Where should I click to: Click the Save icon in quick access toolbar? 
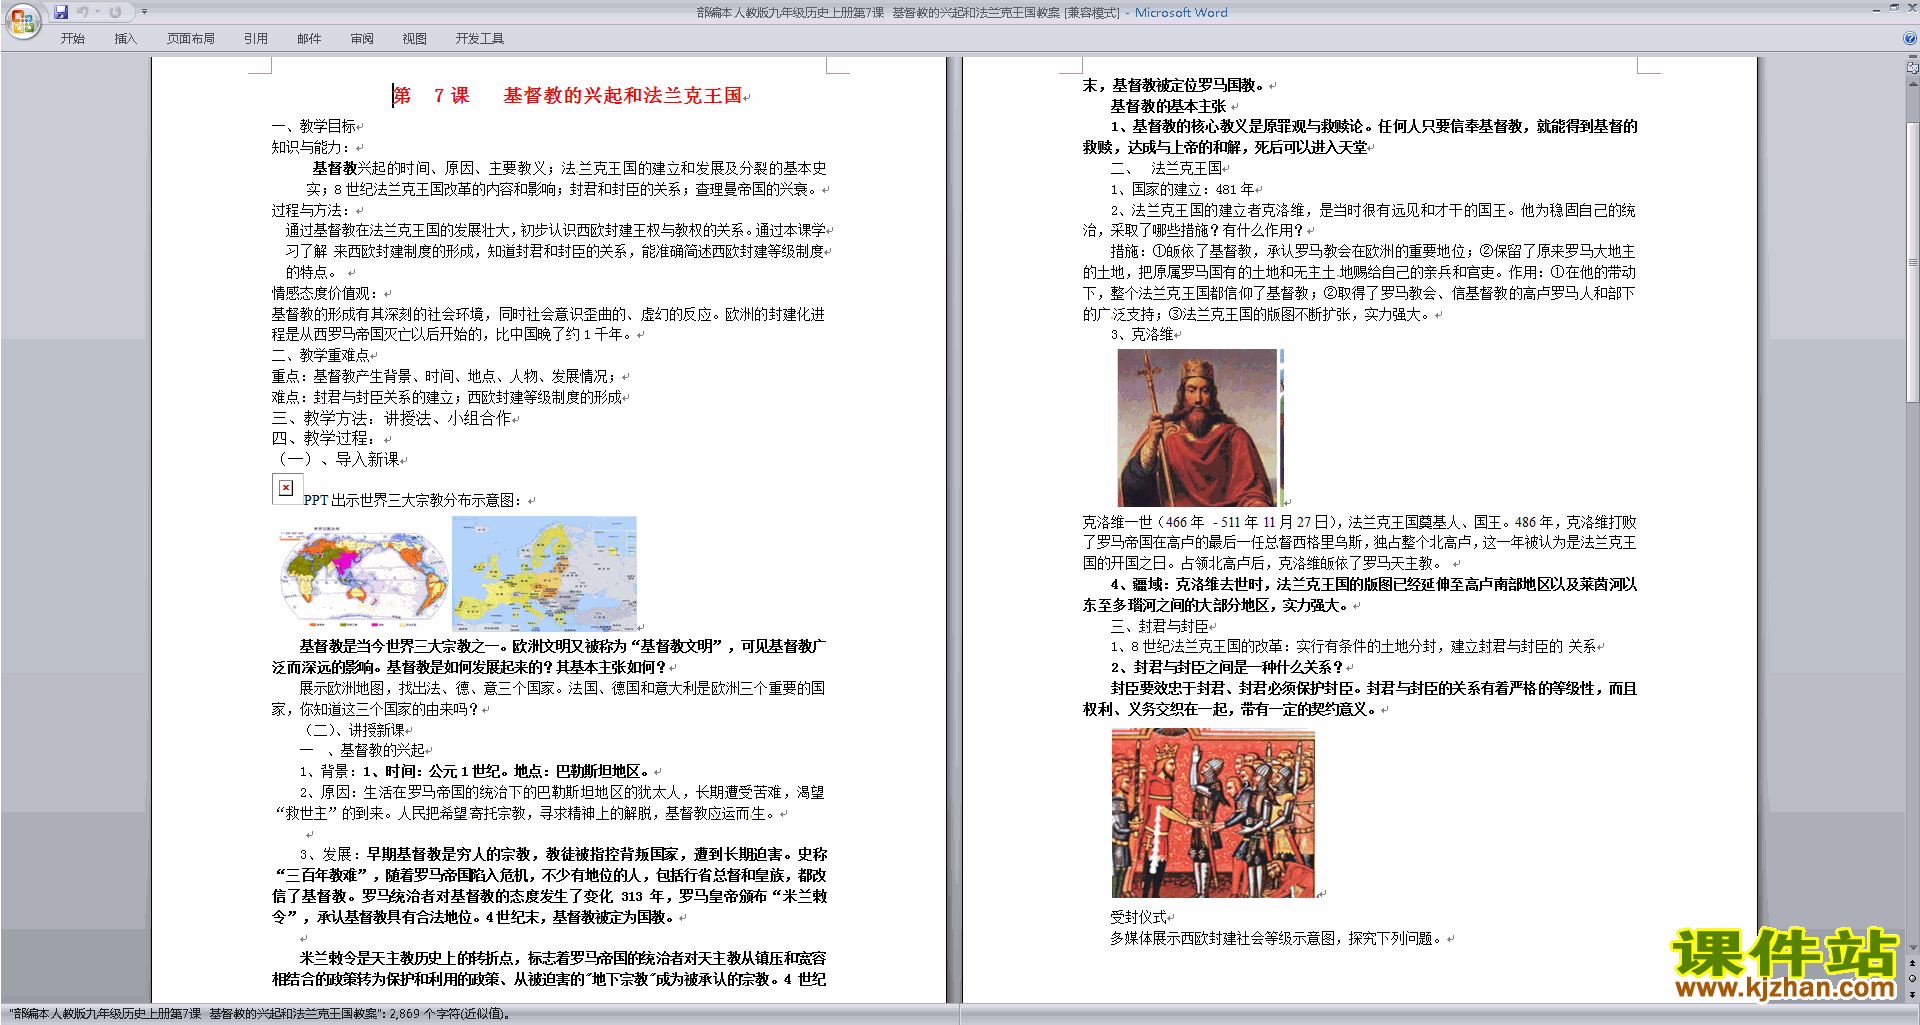click(x=61, y=12)
